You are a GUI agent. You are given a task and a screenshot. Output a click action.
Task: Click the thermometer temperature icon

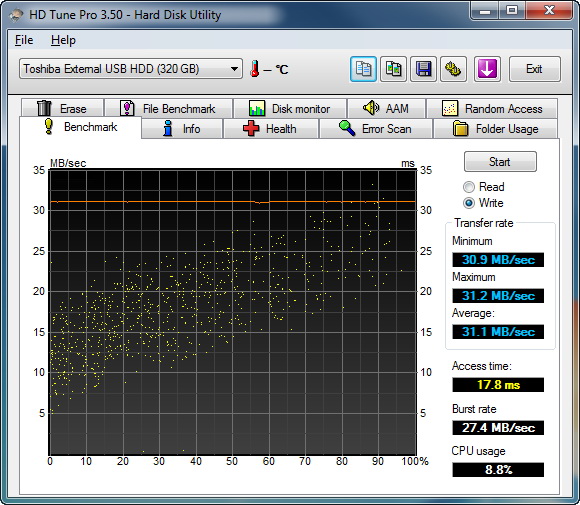[x=254, y=69]
